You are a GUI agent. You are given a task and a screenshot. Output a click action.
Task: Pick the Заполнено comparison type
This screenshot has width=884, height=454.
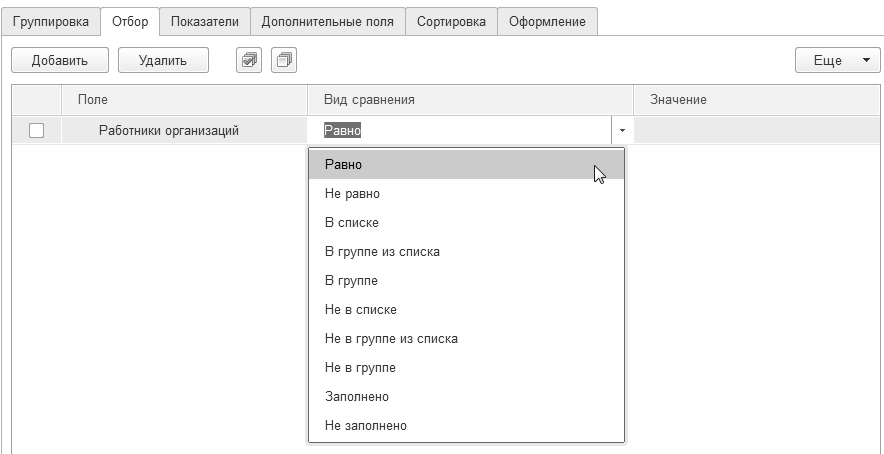[x=357, y=397]
